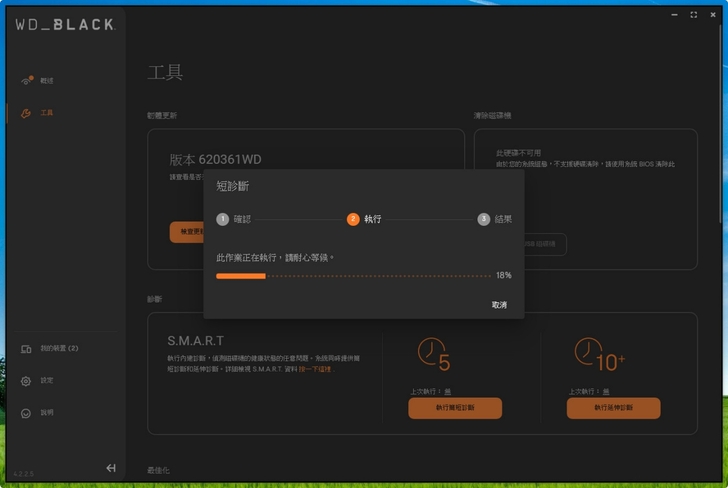Click the 檢查更新 firmware update button

click(187, 232)
